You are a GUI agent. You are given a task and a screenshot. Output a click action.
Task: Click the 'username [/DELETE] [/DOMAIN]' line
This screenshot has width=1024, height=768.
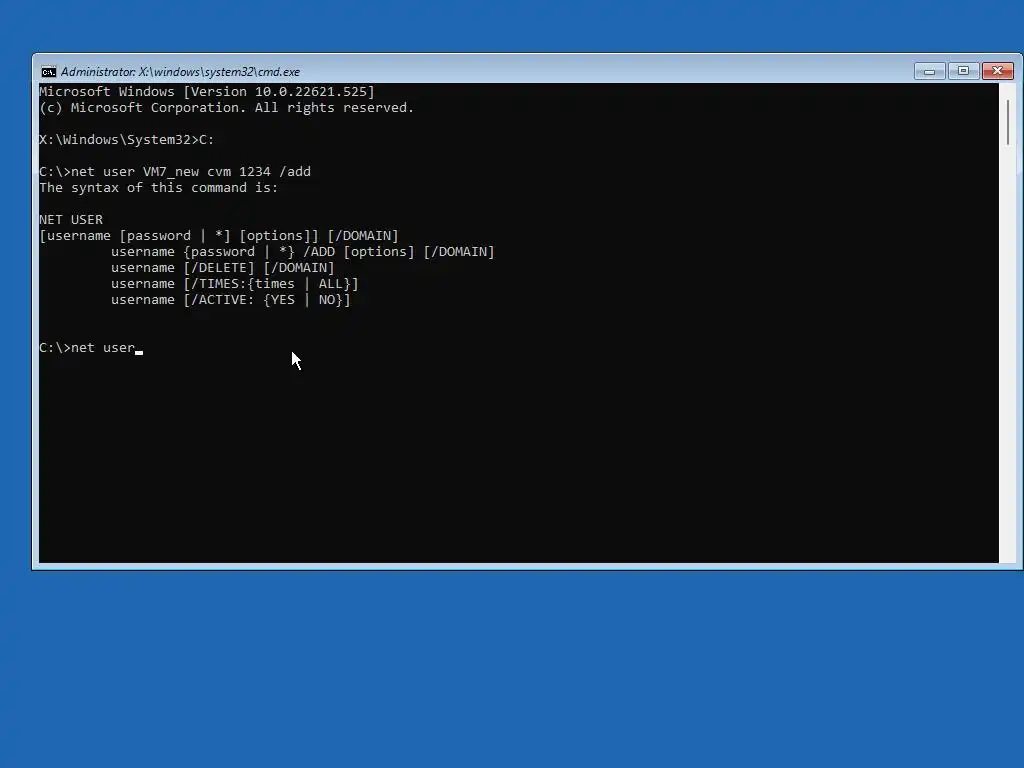click(x=223, y=268)
